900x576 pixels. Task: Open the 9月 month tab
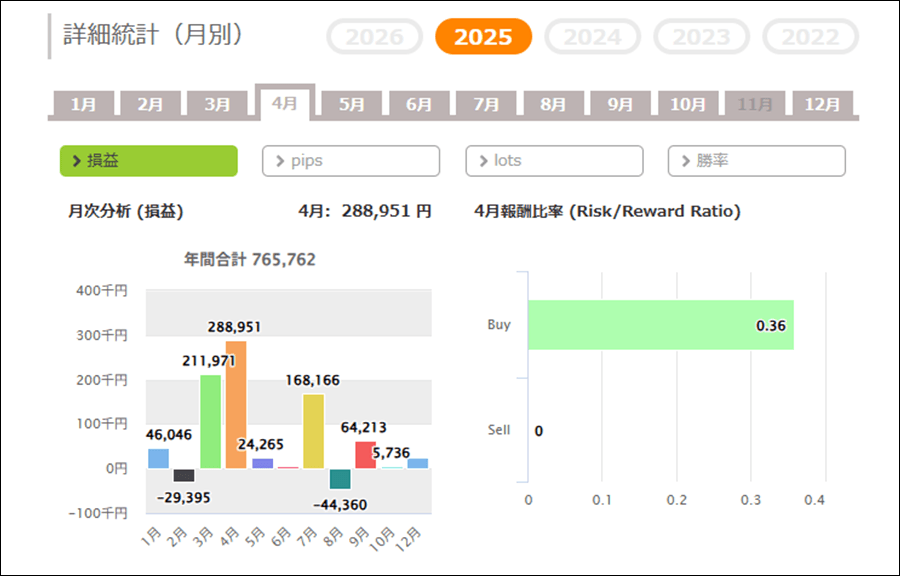click(620, 104)
